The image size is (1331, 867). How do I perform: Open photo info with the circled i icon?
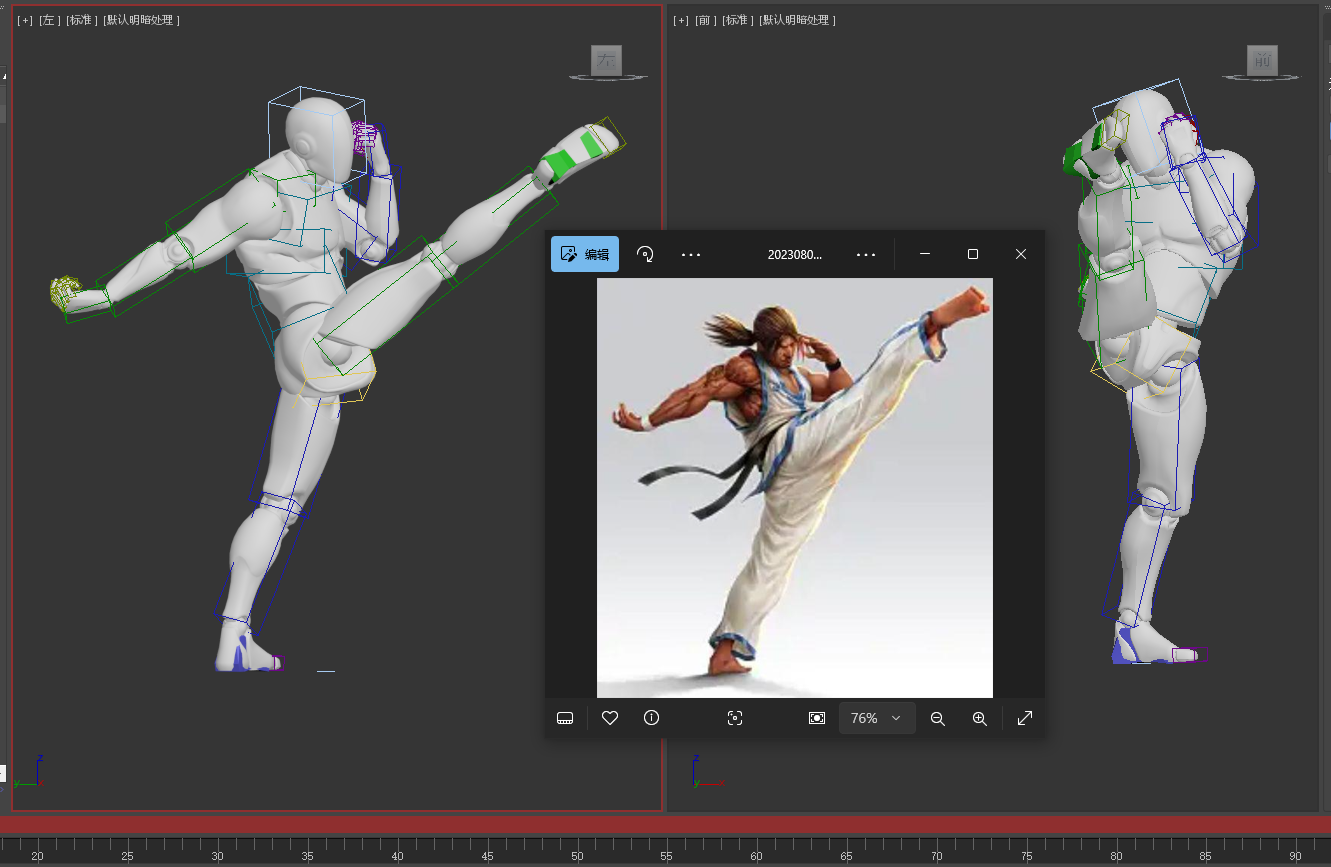[x=652, y=718]
